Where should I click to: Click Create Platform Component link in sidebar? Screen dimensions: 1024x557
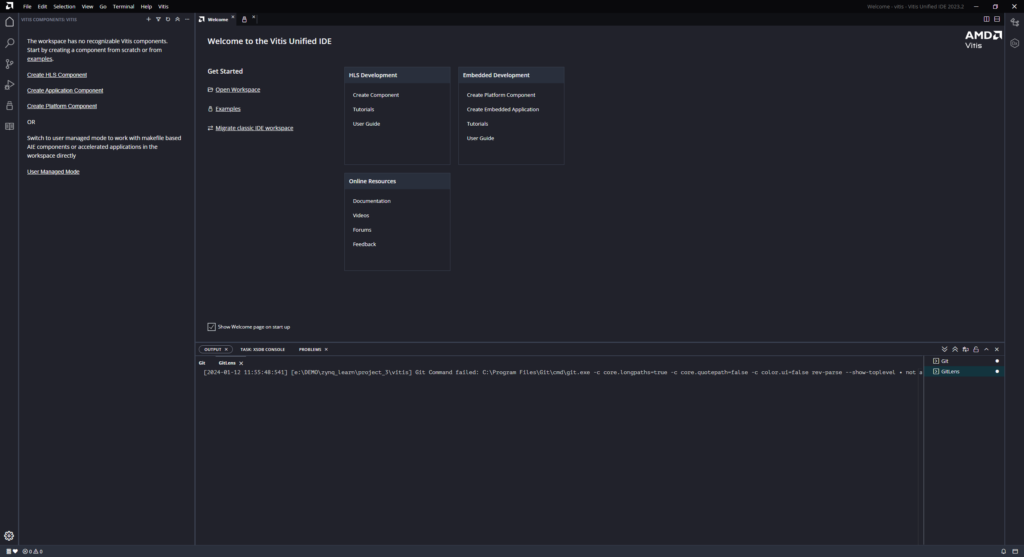pos(61,106)
